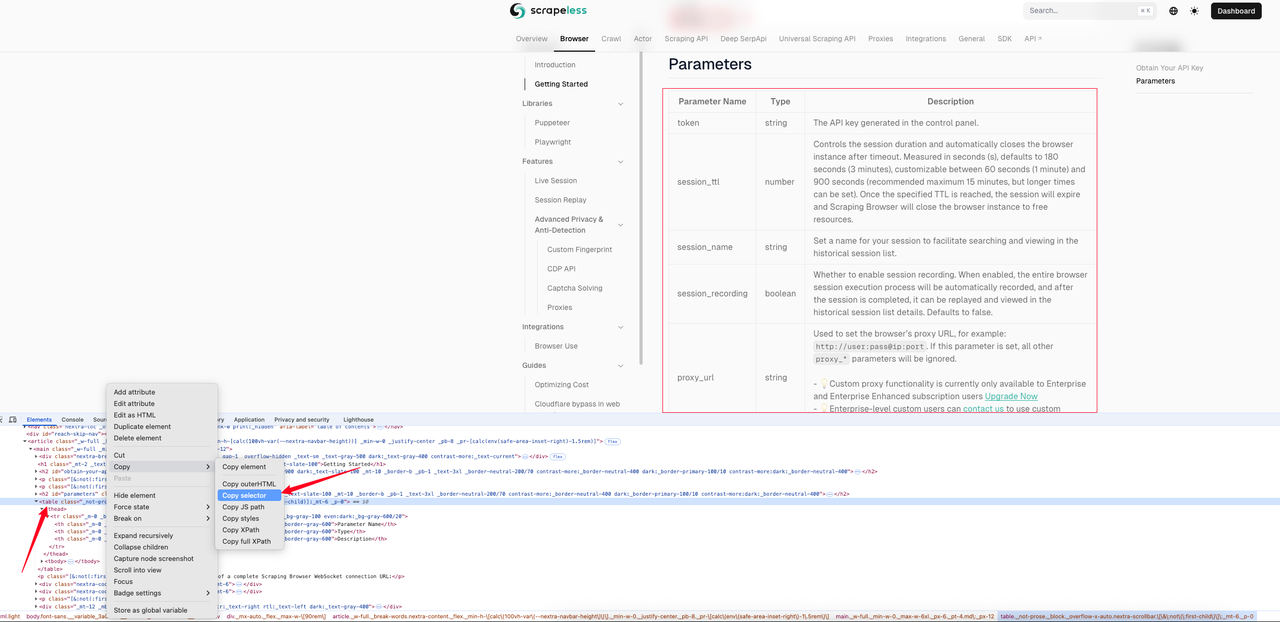Open the SDK nav tab
Viewport: 1280px width, 622px height.
[1005, 39]
